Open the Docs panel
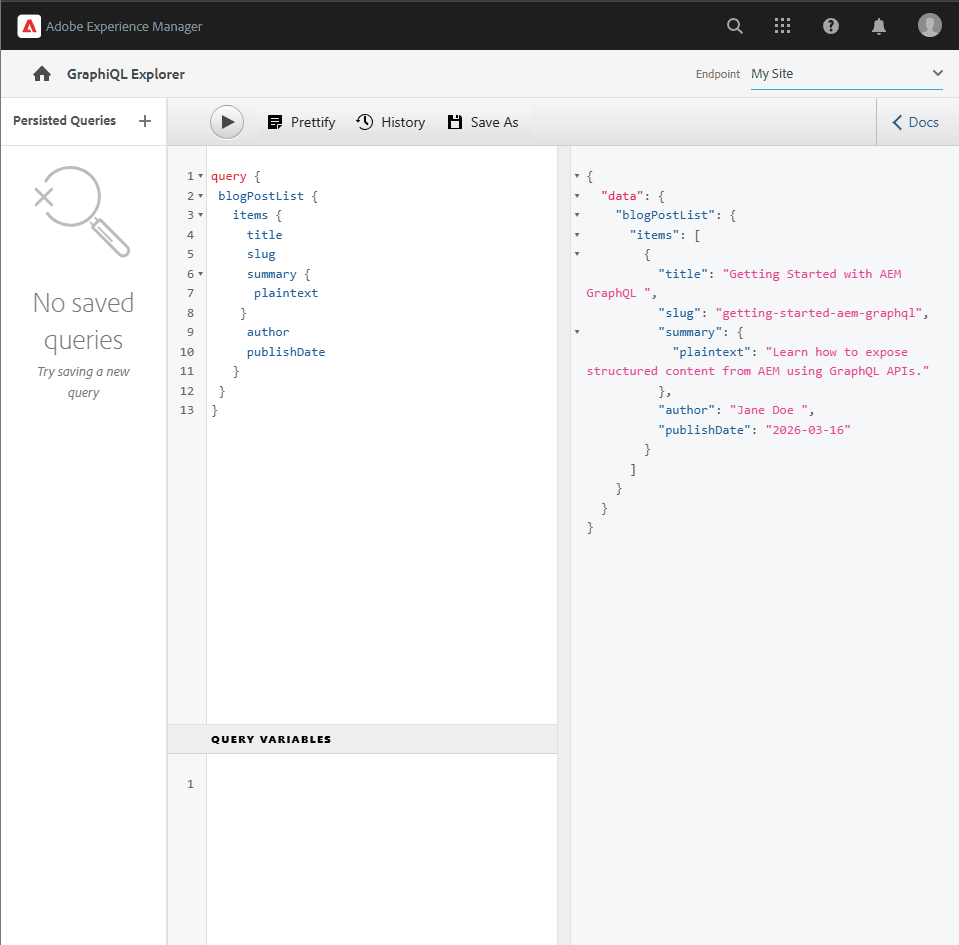Viewport: 959px width, 945px height. coord(916,122)
